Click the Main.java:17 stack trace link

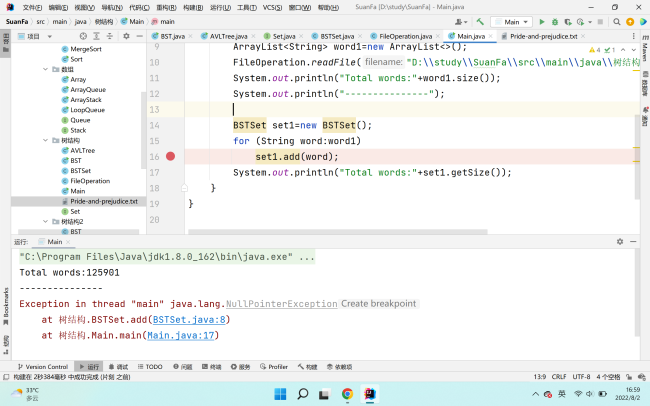(x=181, y=335)
